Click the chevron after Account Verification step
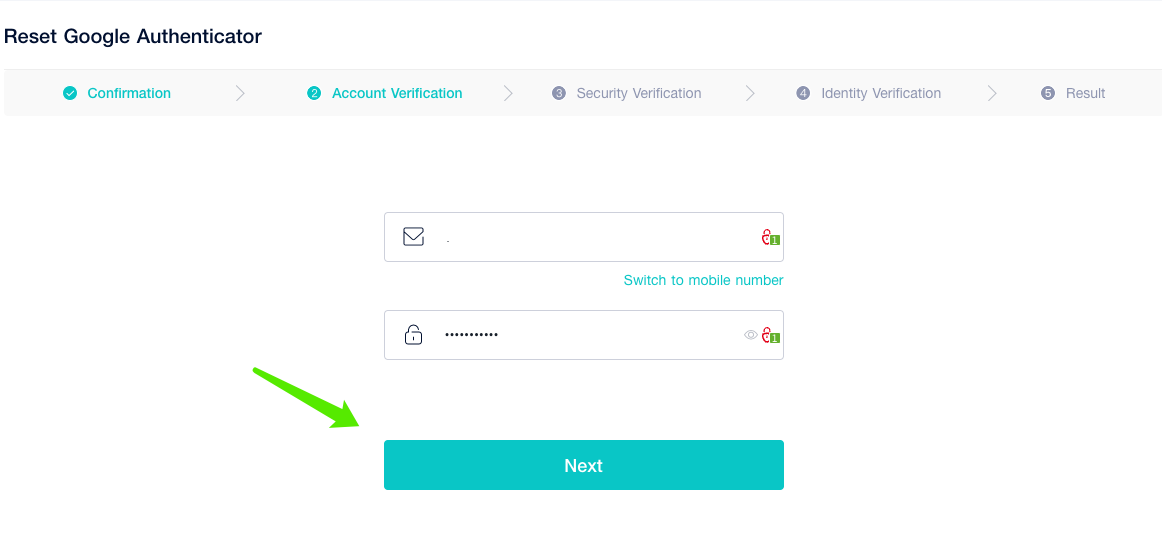Screen dimensions: 1162x536 [x=508, y=93]
